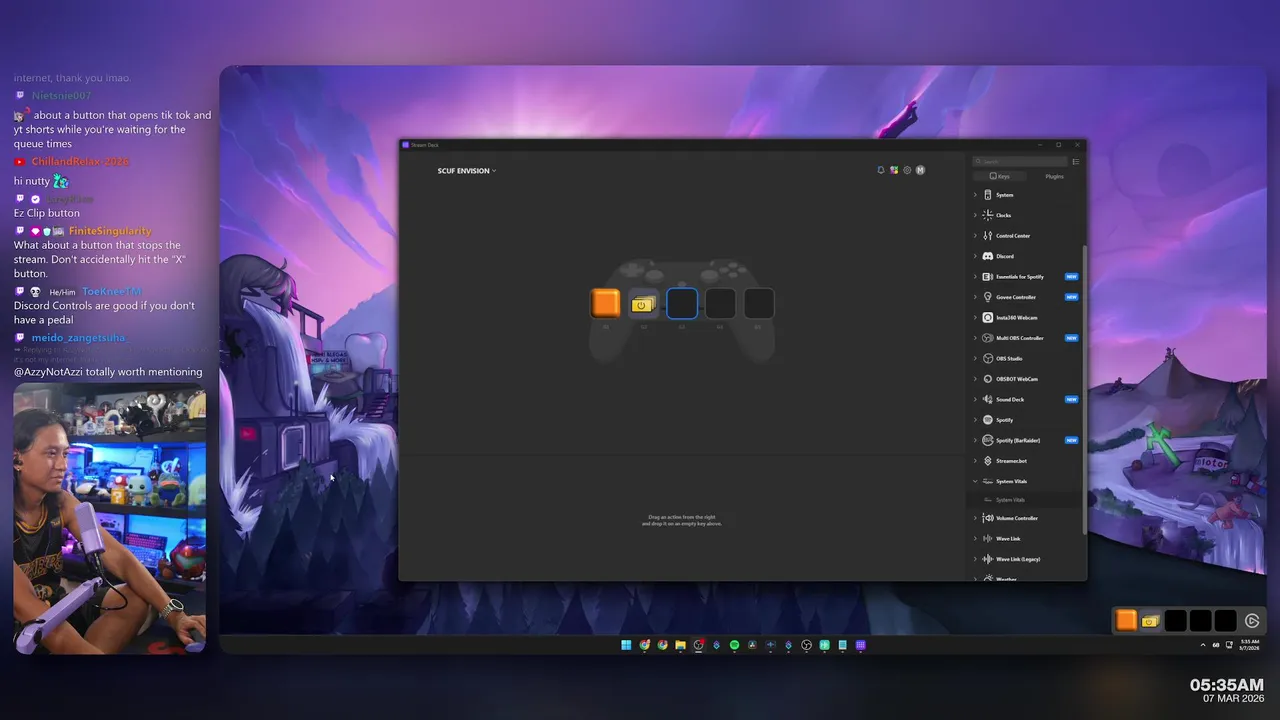The image size is (1280, 720).
Task: Click the Streamer.bot plugin icon
Action: click(x=988, y=461)
